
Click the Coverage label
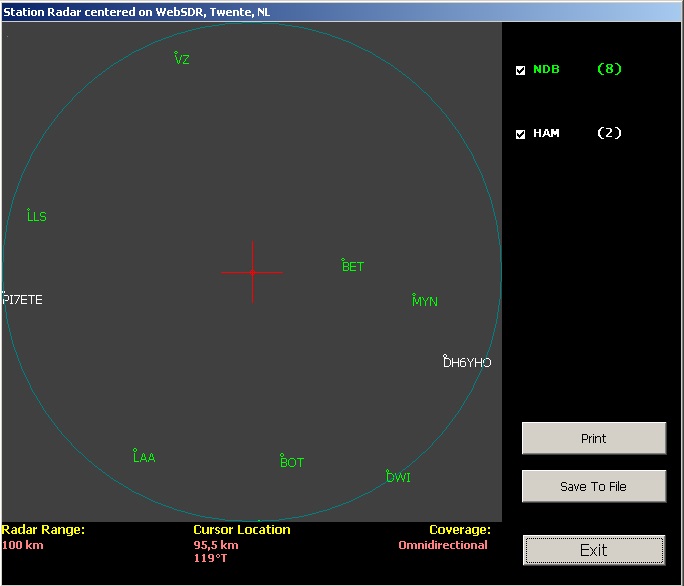coord(460,530)
